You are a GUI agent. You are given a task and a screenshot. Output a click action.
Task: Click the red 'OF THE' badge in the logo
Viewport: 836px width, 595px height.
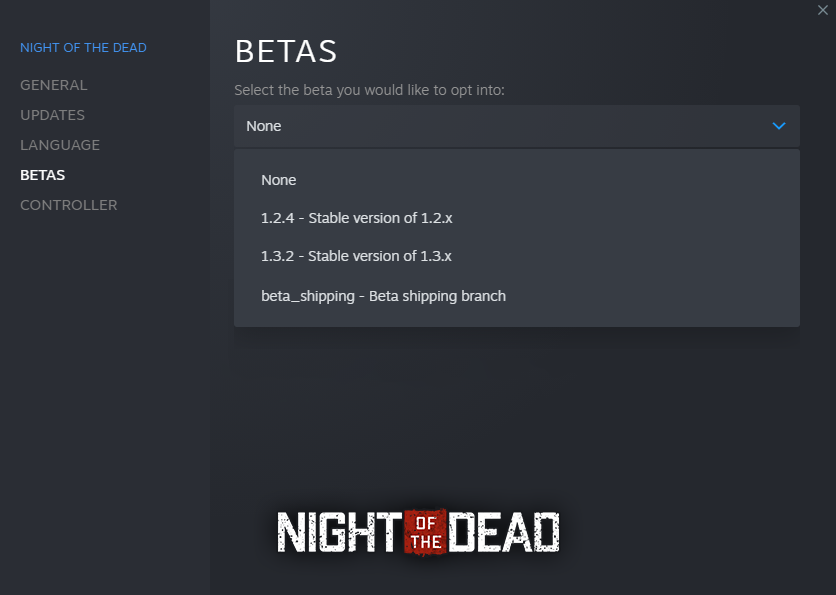tap(424, 532)
